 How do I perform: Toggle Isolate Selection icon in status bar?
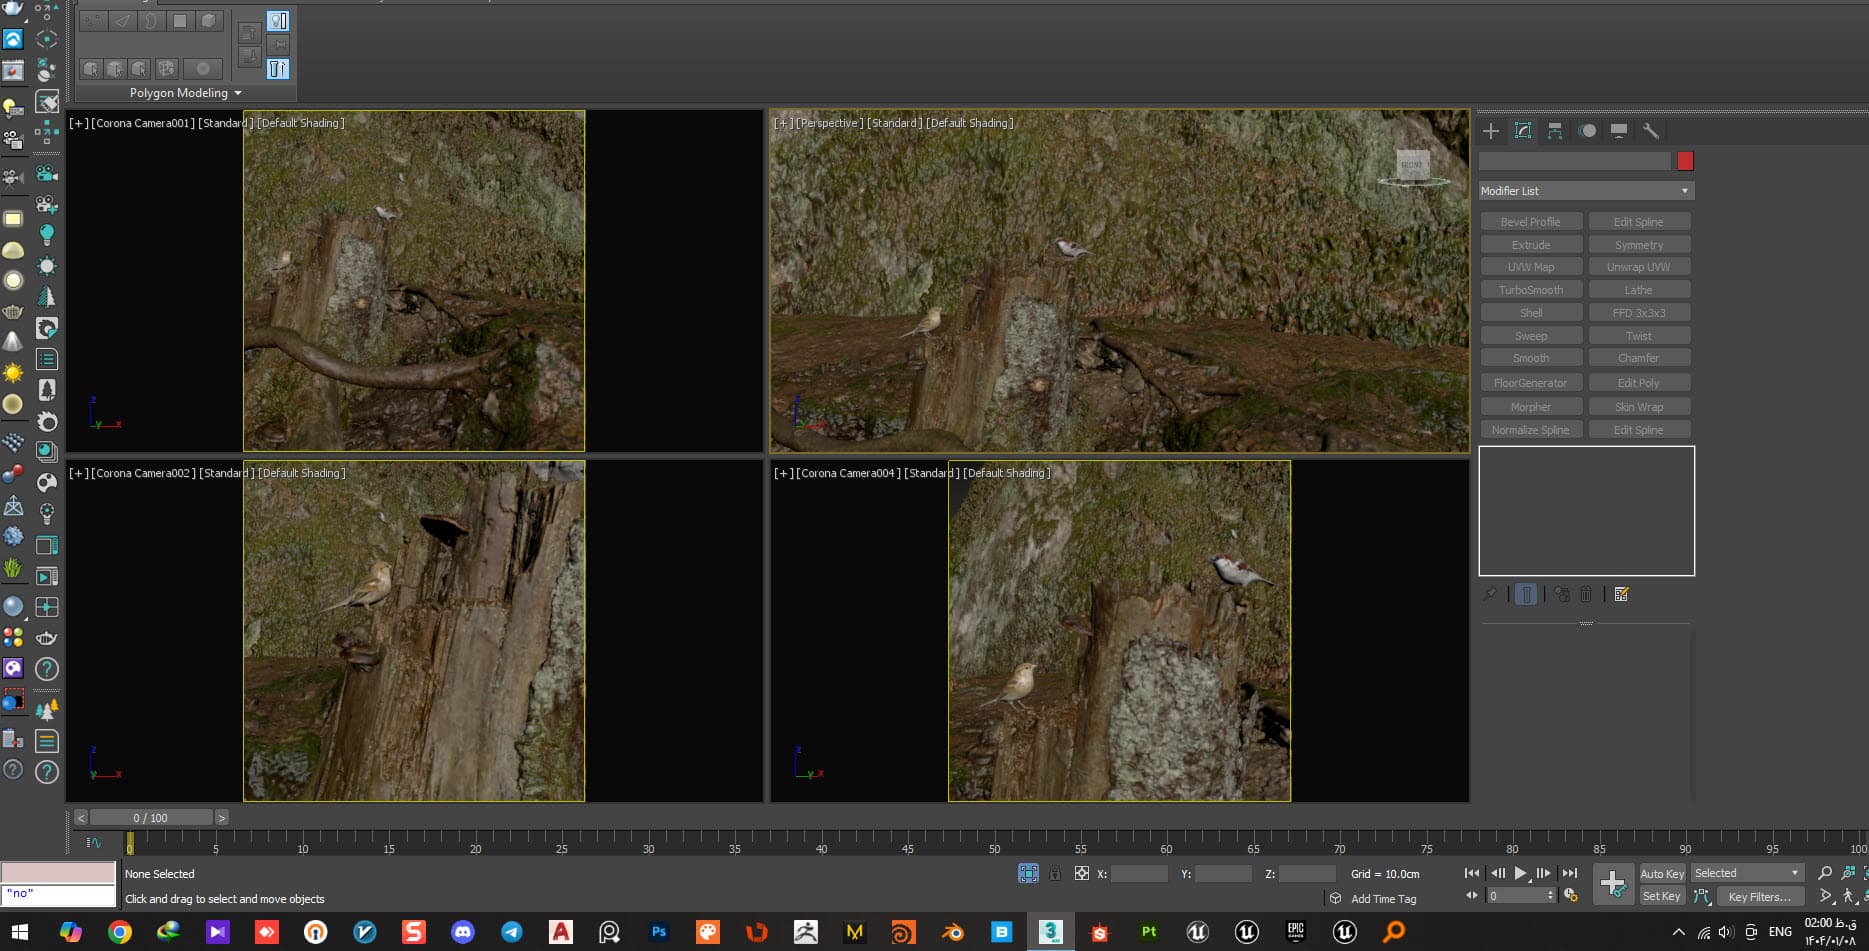[x=1028, y=873]
